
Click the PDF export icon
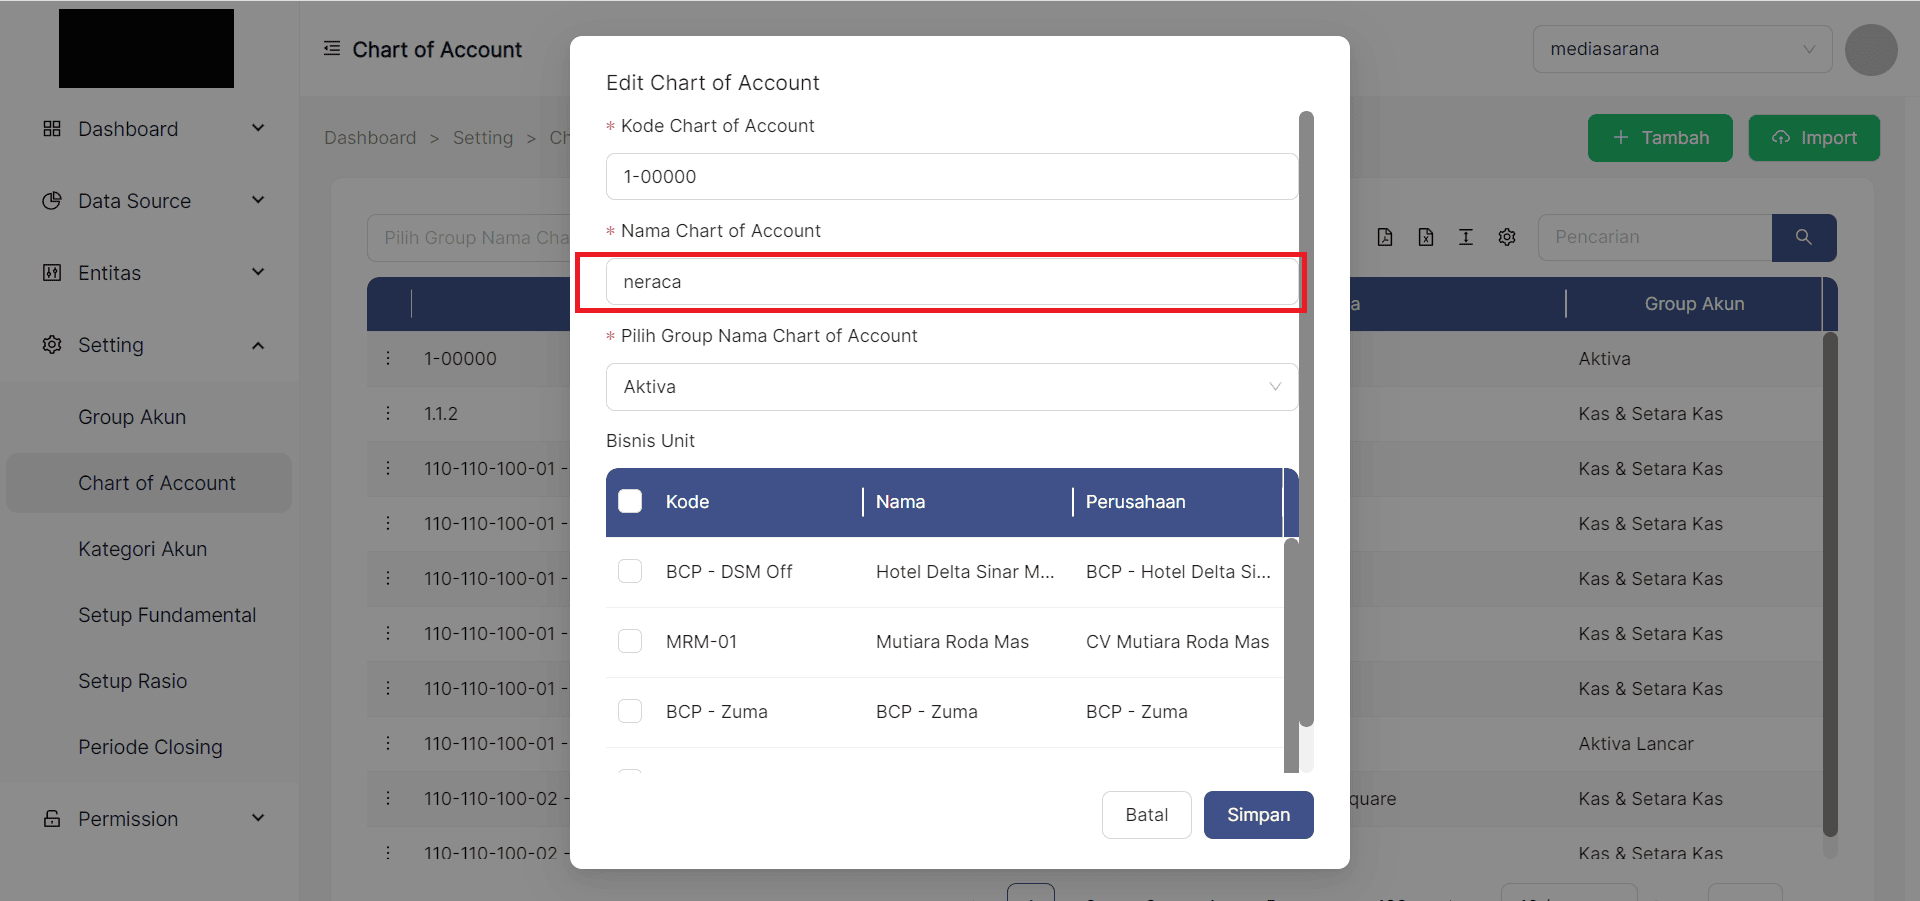coord(1385,237)
